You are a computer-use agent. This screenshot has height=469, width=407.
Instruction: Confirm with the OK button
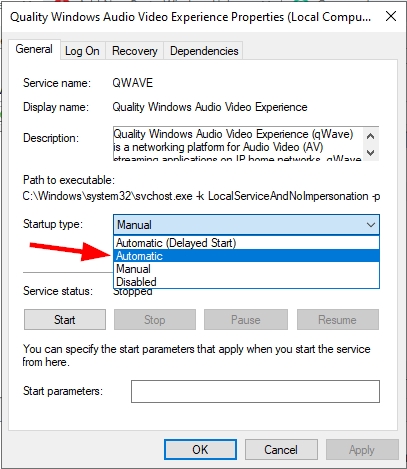coord(200,450)
